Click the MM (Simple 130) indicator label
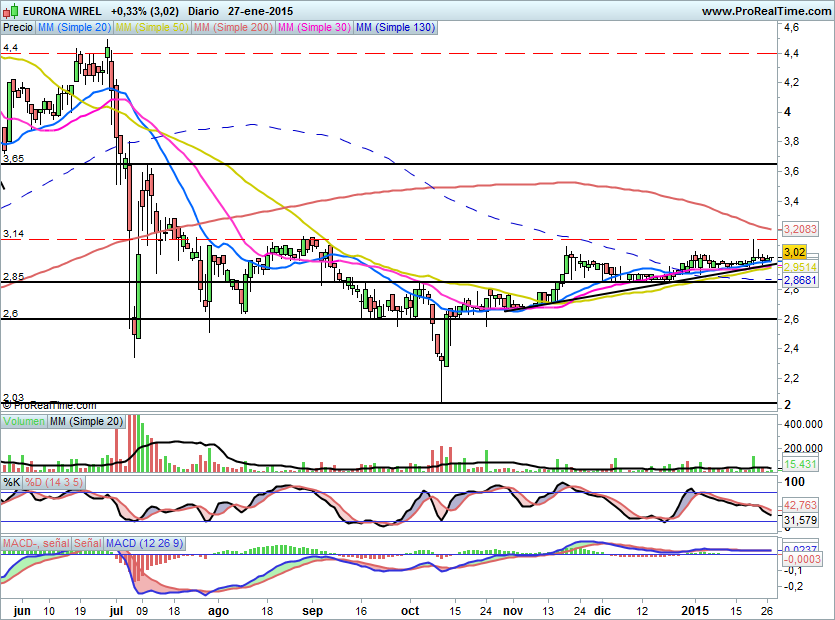 coord(395,28)
